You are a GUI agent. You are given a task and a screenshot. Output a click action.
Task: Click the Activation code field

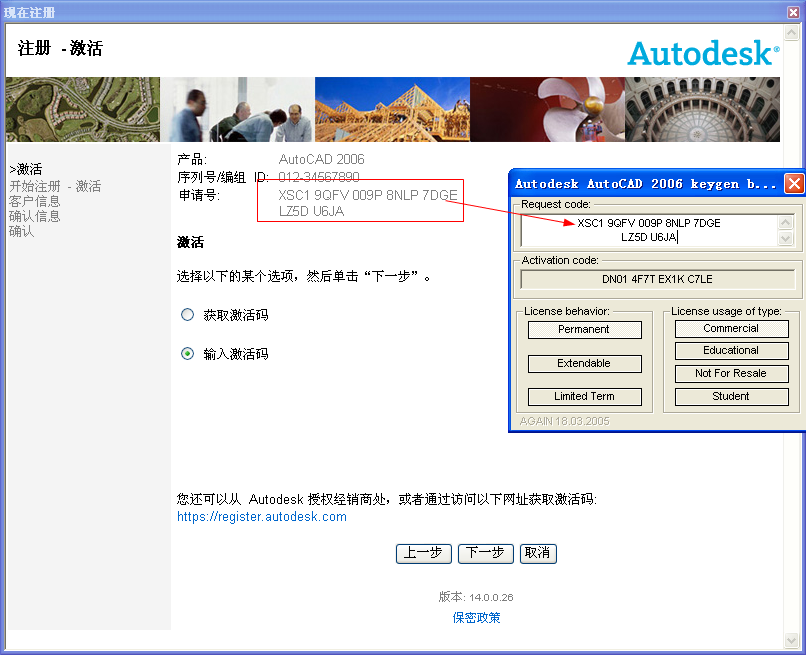click(657, 279)
